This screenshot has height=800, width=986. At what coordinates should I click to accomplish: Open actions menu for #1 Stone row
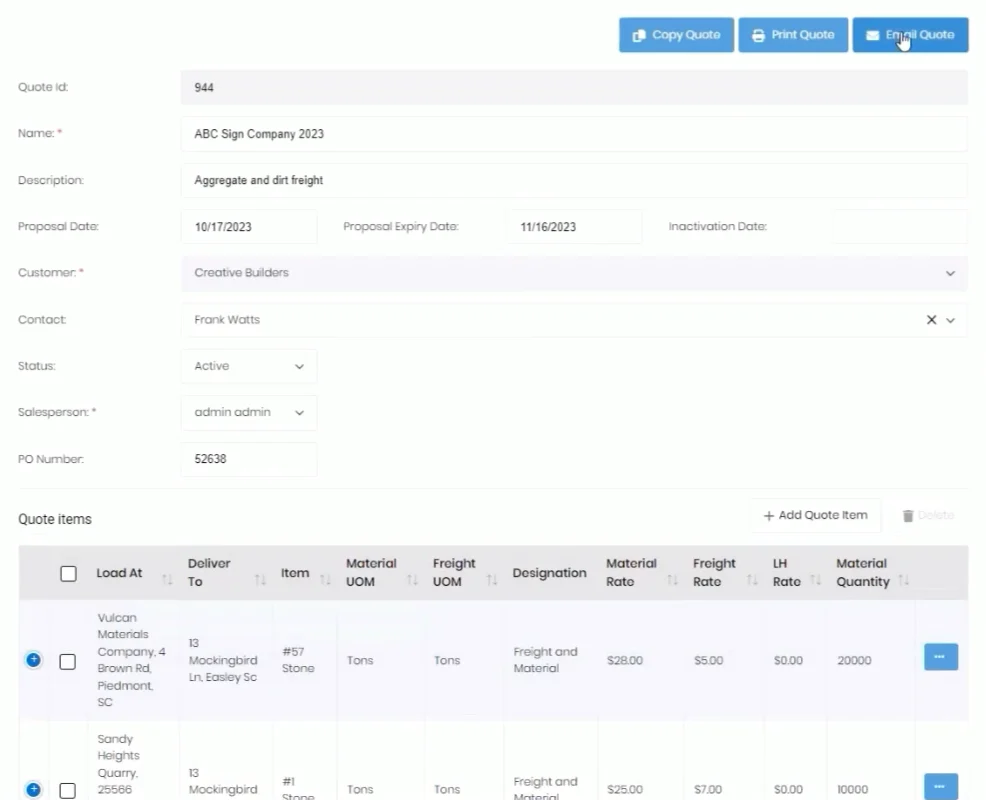(x=940, y=786)
